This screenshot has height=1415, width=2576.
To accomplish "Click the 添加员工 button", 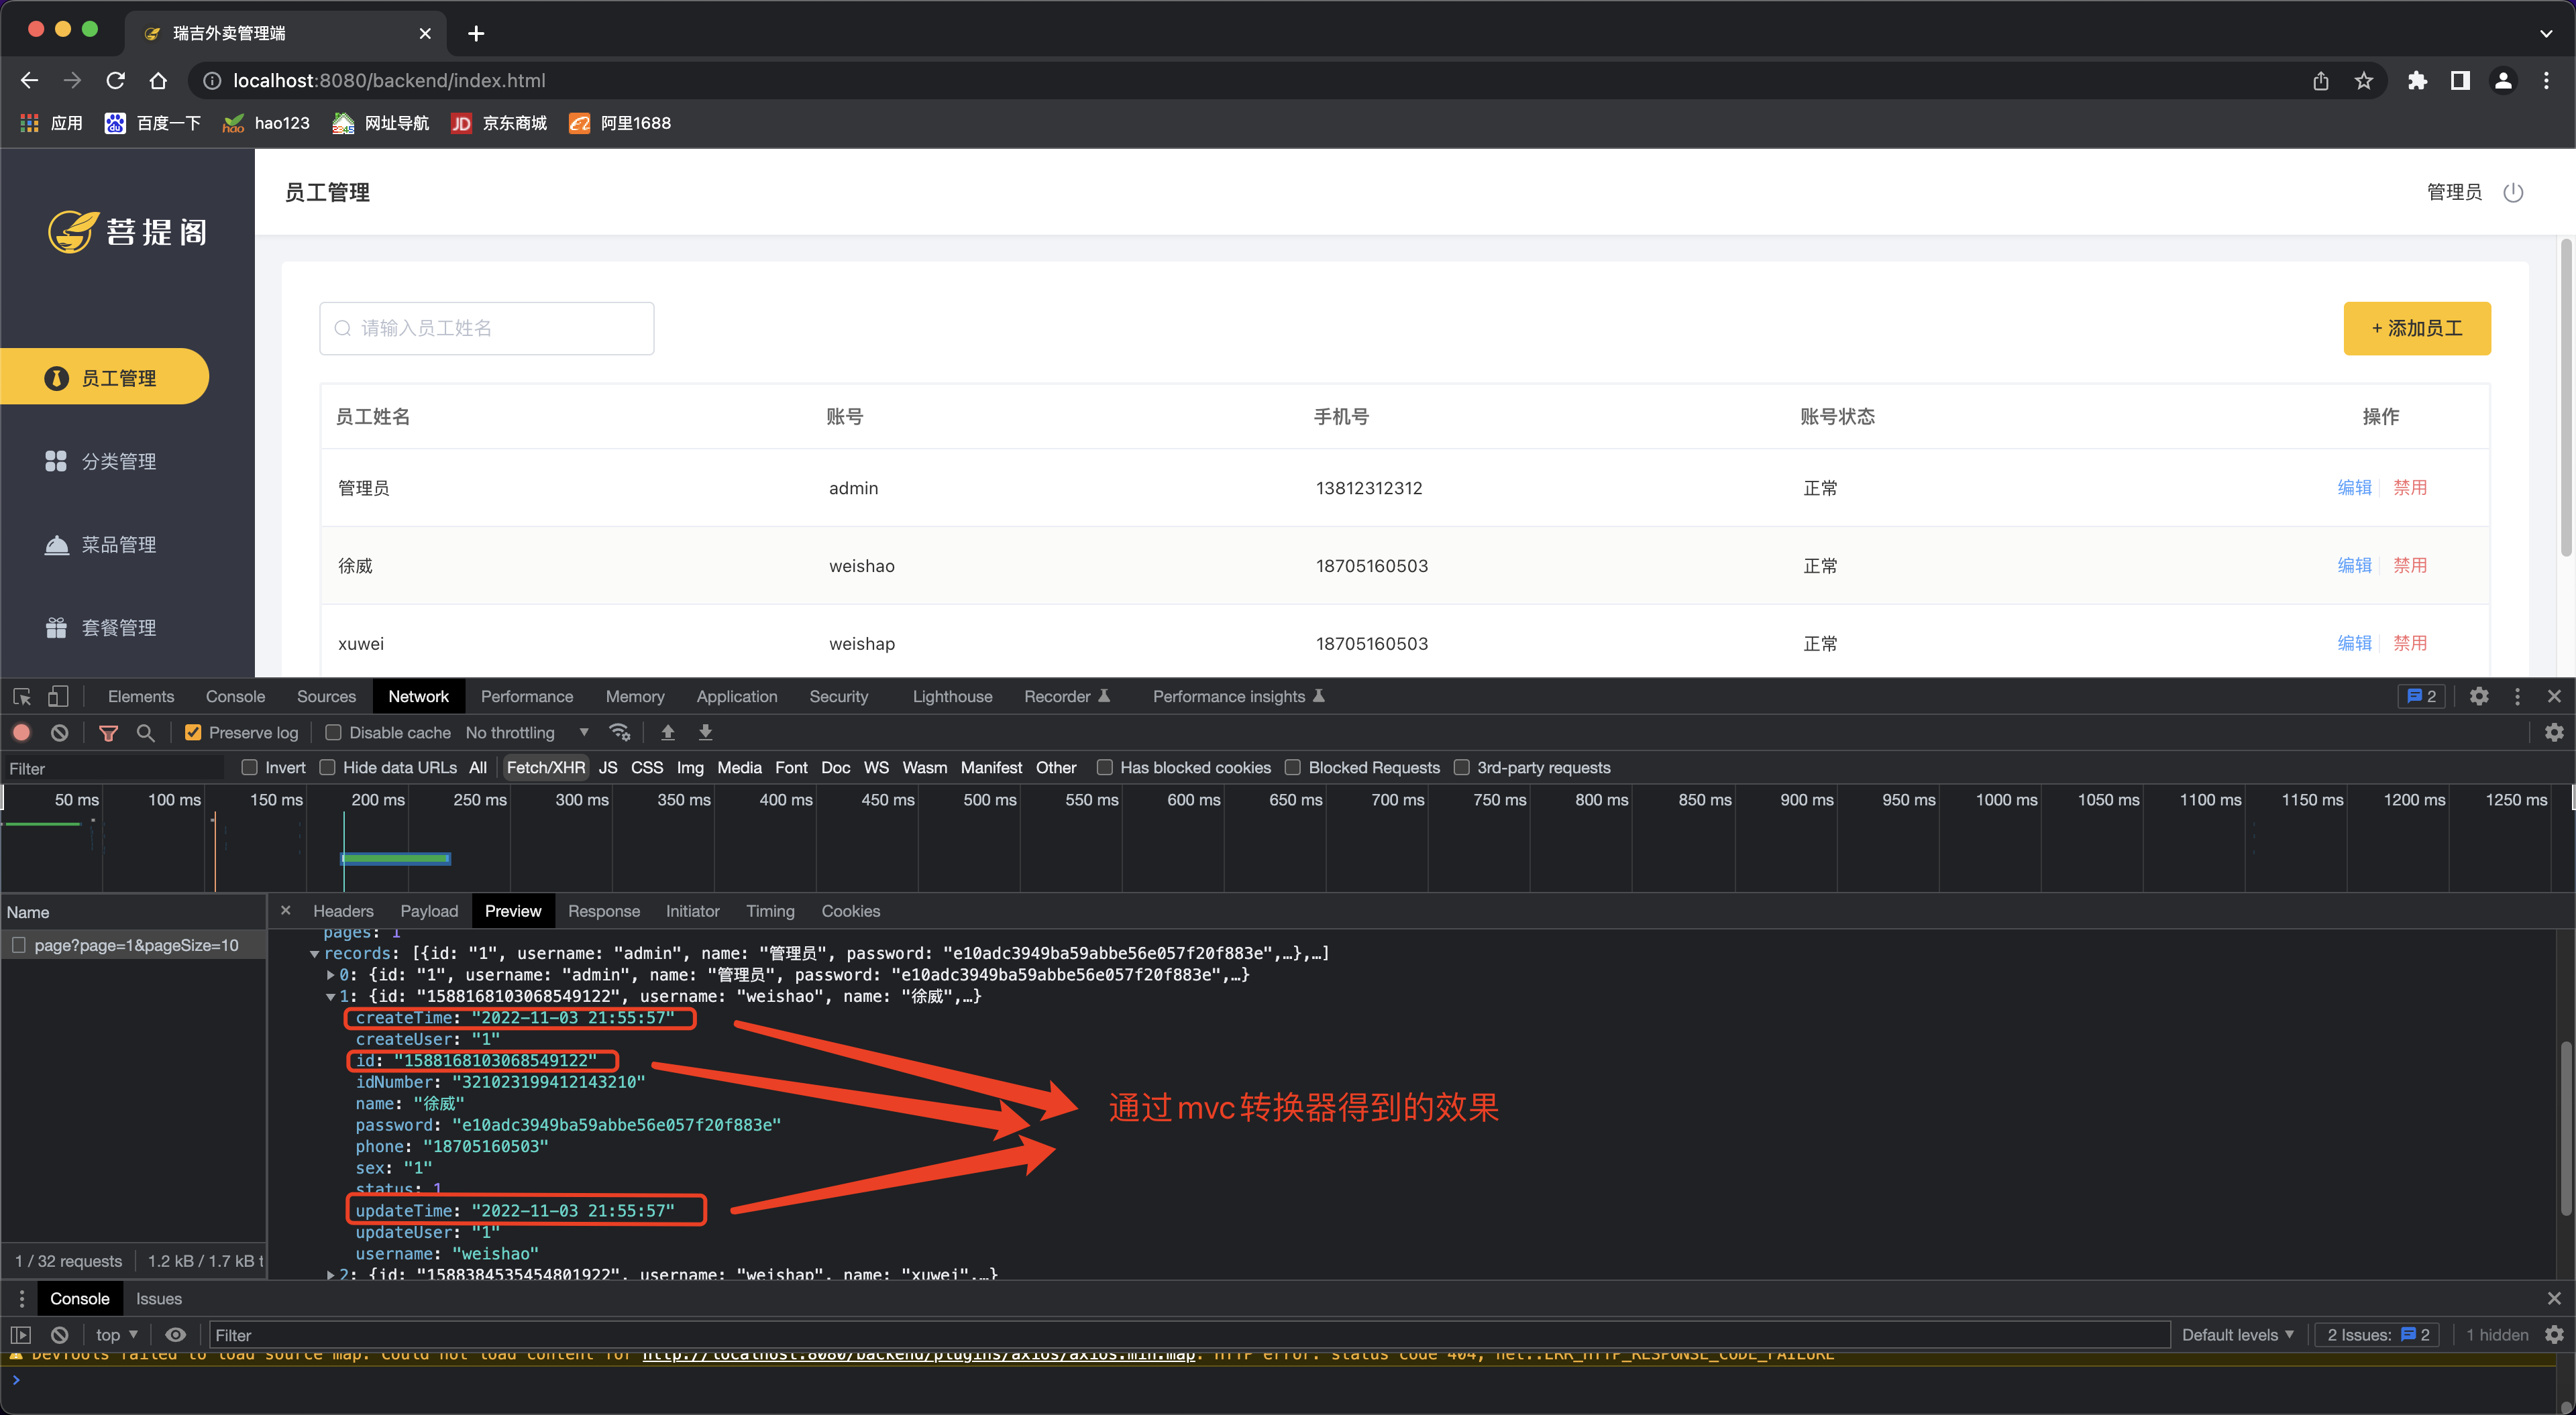I will point(2416,328).
